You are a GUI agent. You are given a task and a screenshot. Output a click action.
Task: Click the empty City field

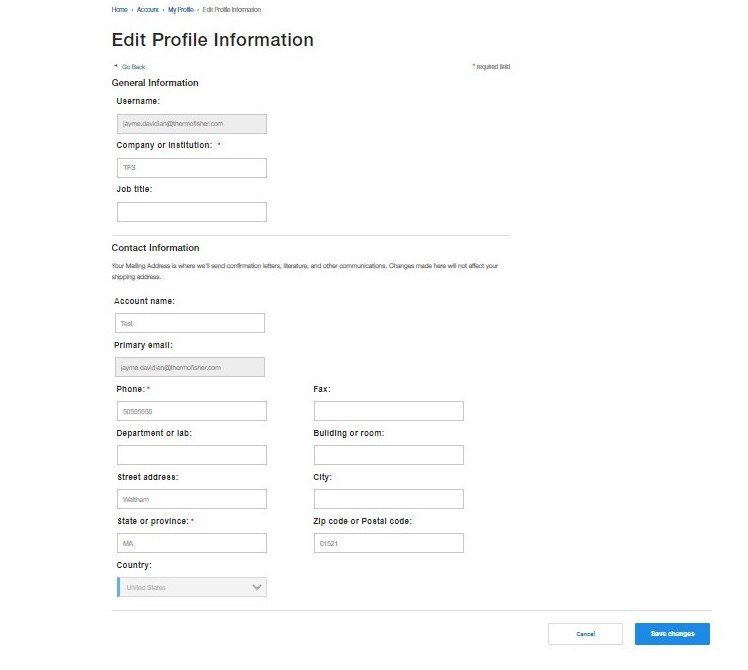click(389, 499)
